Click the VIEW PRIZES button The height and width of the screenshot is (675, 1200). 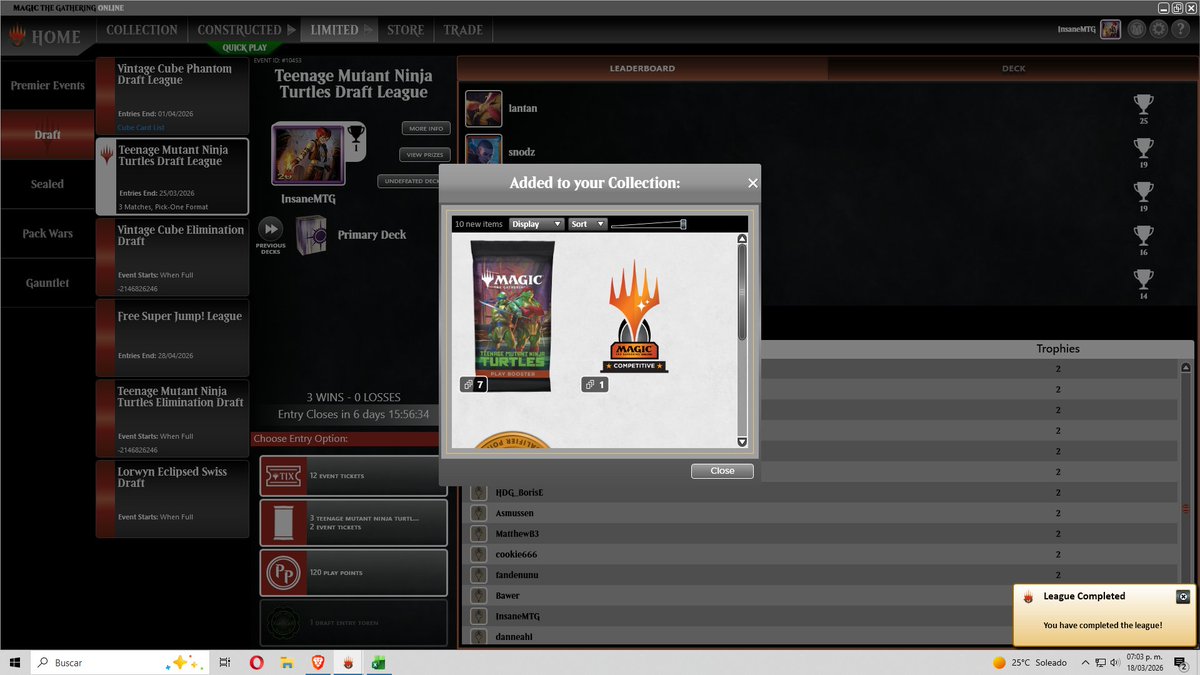pyautogui.click(x=426, y=155)
